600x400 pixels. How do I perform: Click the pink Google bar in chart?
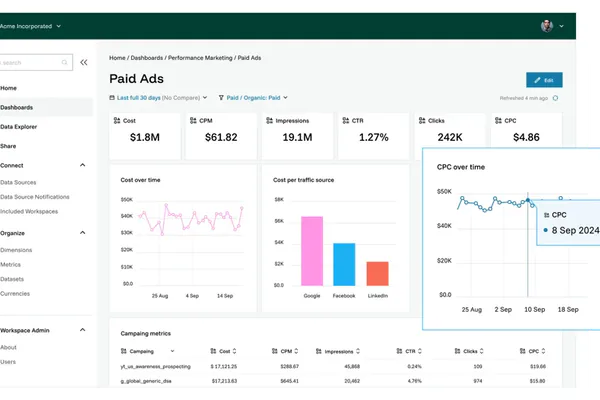[x=312, y=251]
